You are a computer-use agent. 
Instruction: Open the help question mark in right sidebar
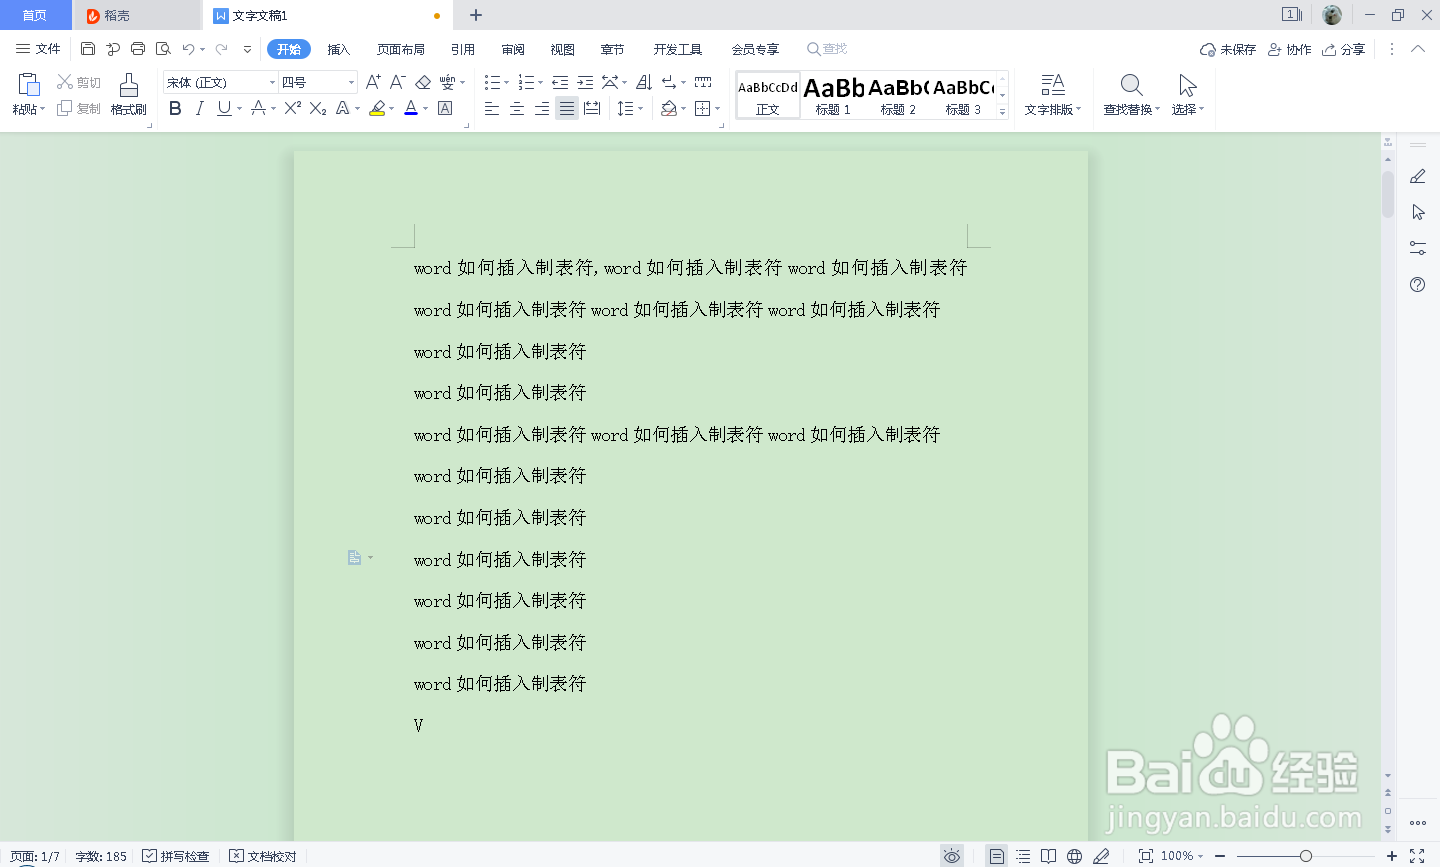(x=1417, y=284)
